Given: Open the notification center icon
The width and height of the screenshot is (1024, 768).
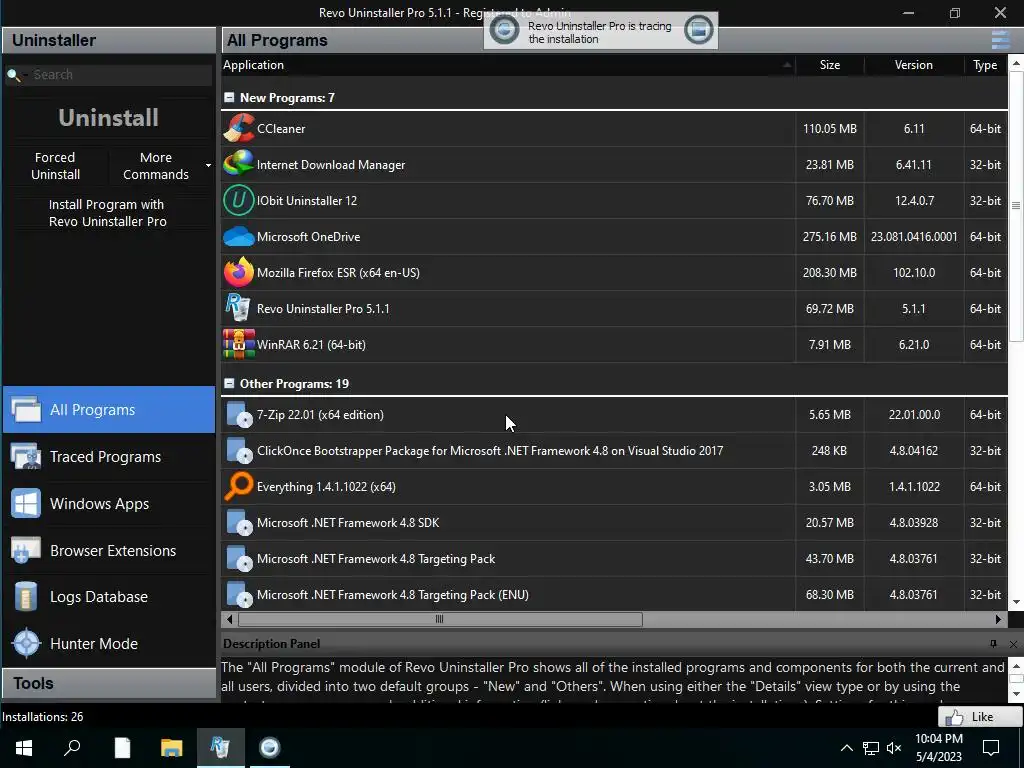Looking at the screenshot, I should 991,747.
